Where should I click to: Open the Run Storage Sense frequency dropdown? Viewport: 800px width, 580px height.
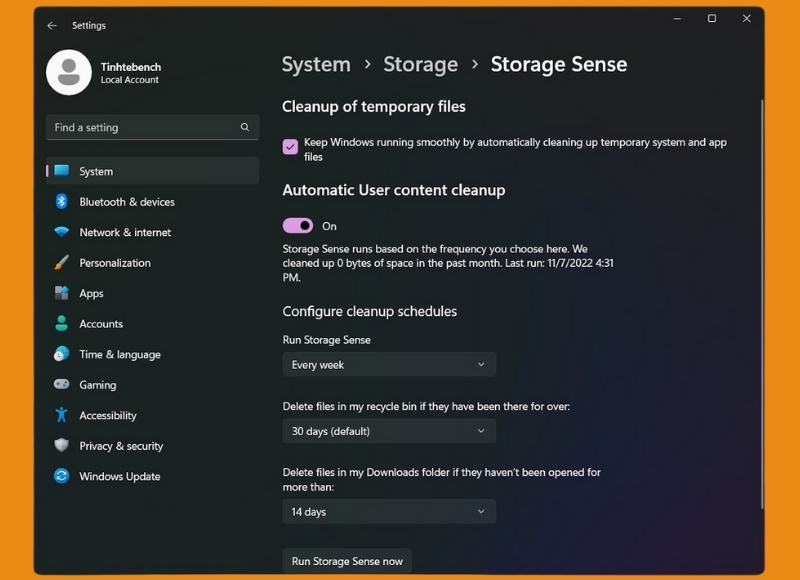click(x=389, y=364)
